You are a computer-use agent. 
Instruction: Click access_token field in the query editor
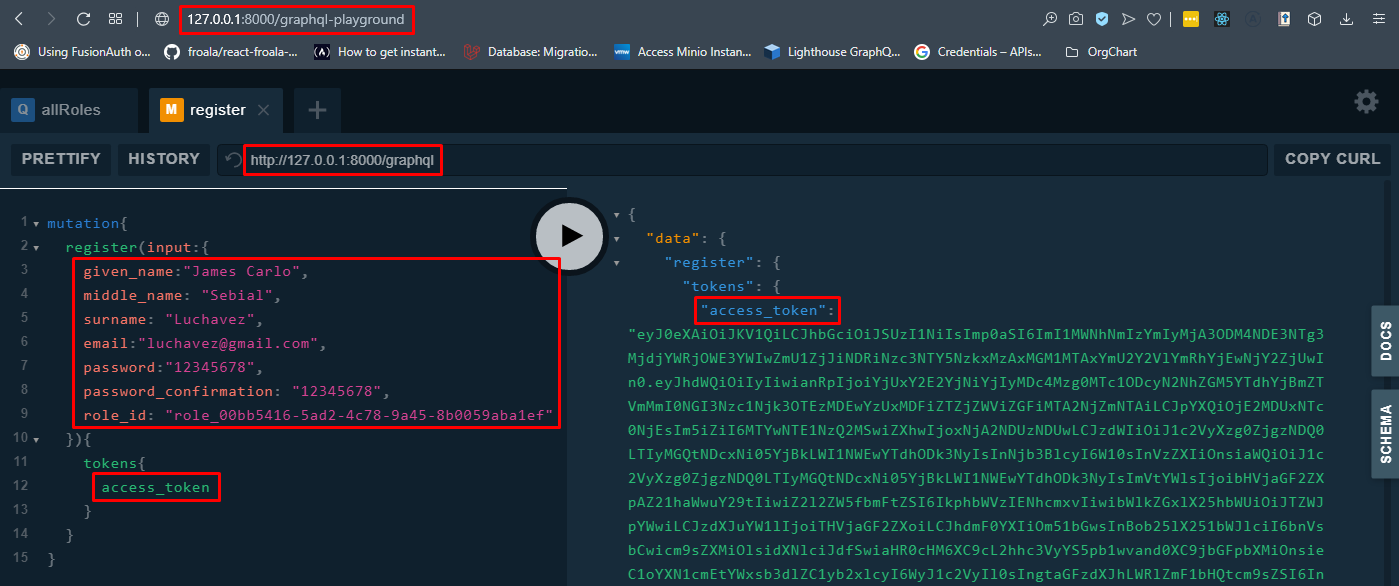coord(156,487)
